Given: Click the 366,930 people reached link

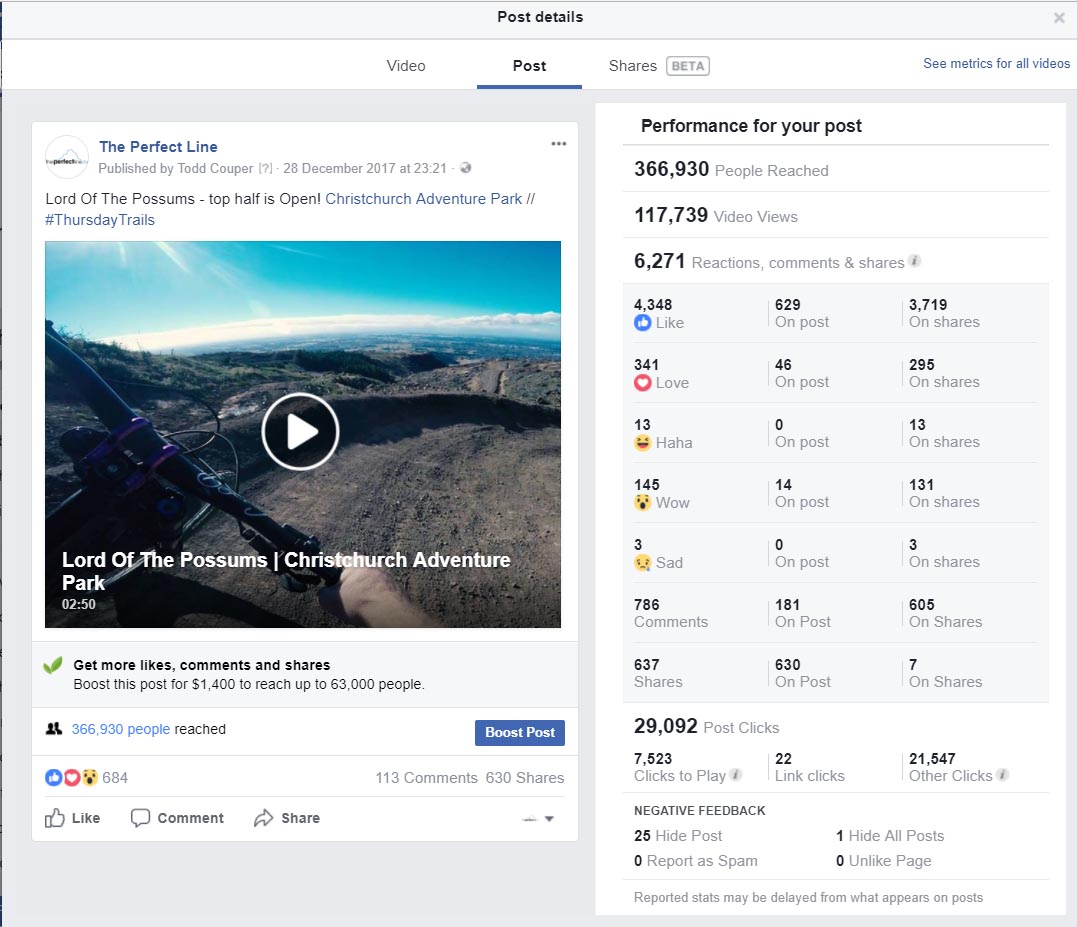Looking at the screenshot, I should [x=121, y=729].
